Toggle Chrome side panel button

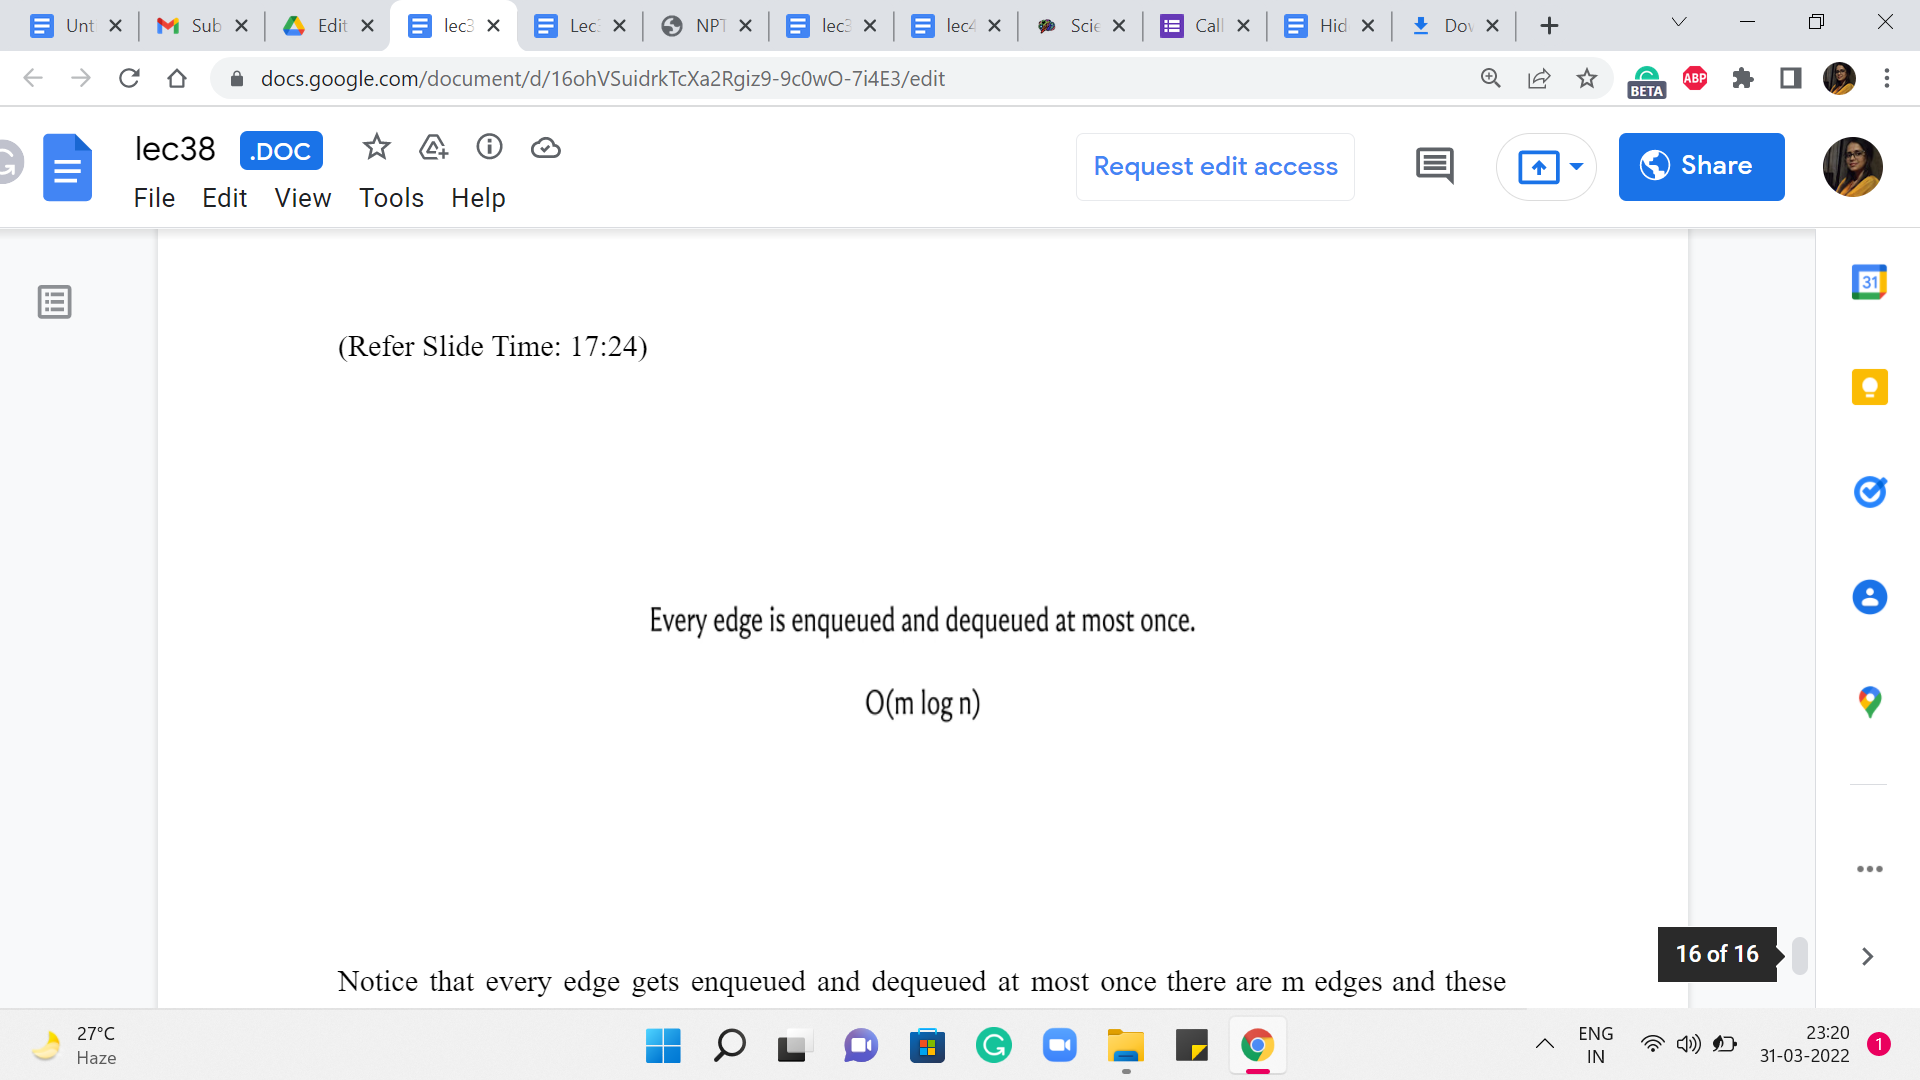(1790, 78)
